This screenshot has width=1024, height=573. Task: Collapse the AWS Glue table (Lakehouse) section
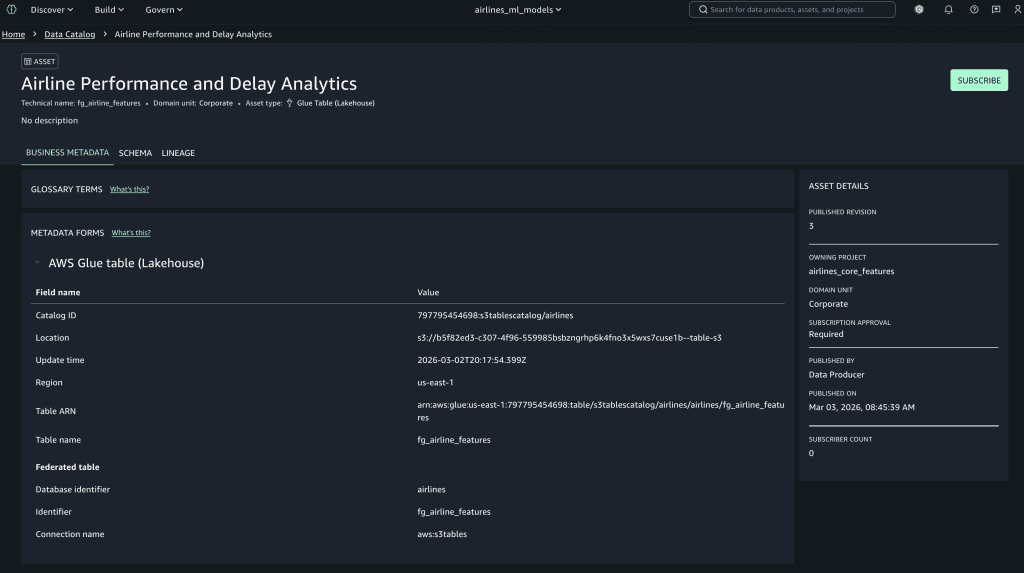click(x=37, y=263)
